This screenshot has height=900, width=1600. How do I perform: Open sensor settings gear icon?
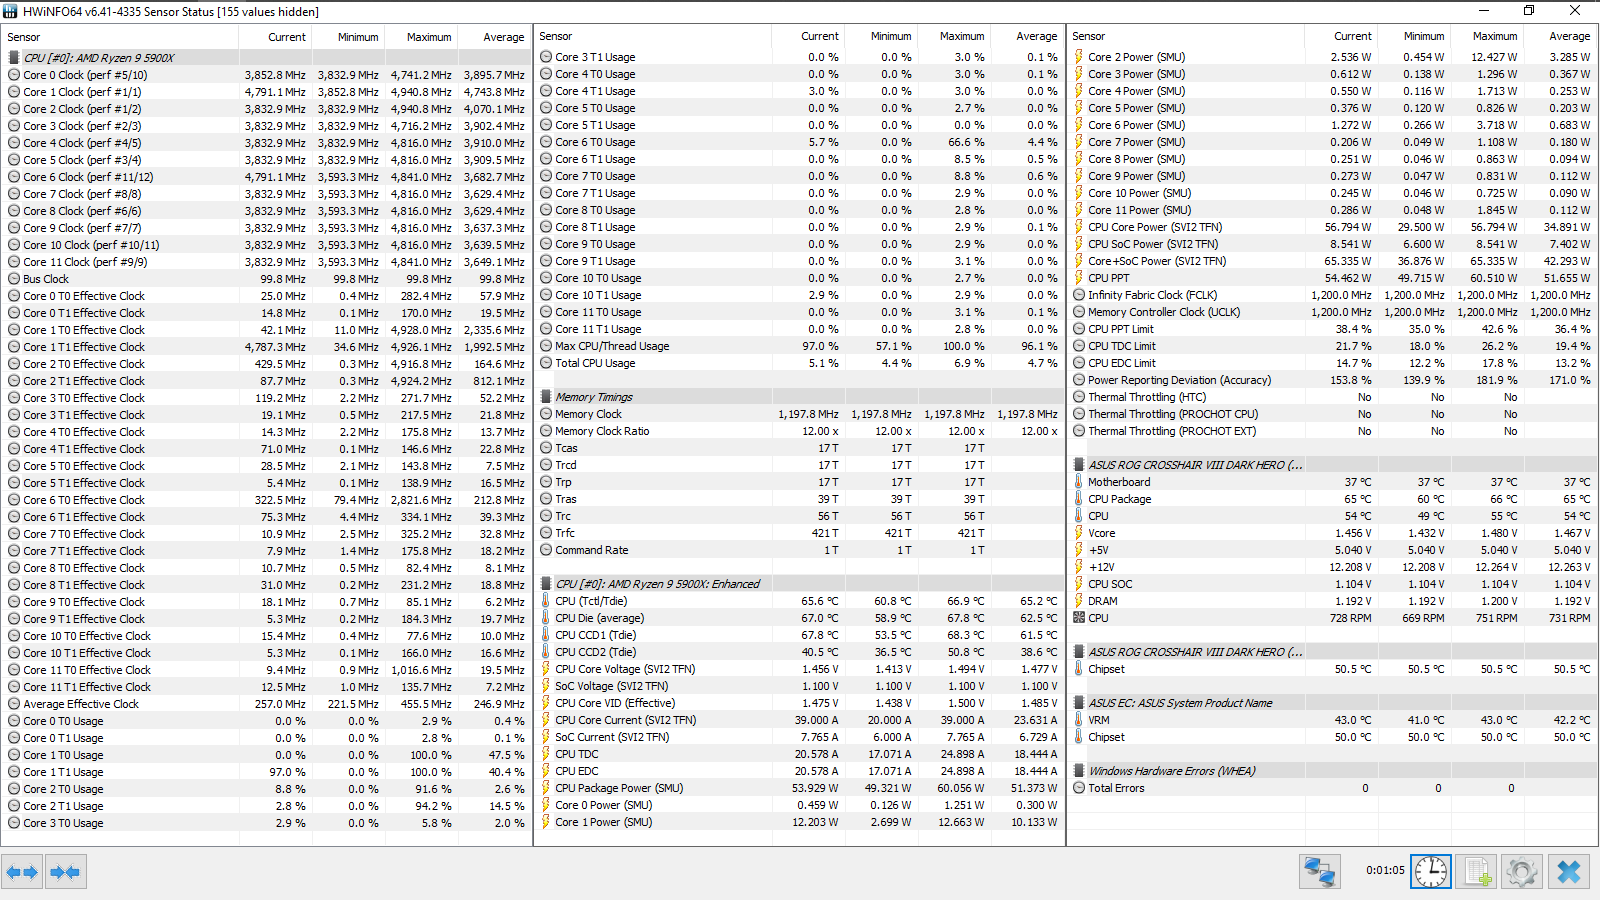coord(1522,872)
